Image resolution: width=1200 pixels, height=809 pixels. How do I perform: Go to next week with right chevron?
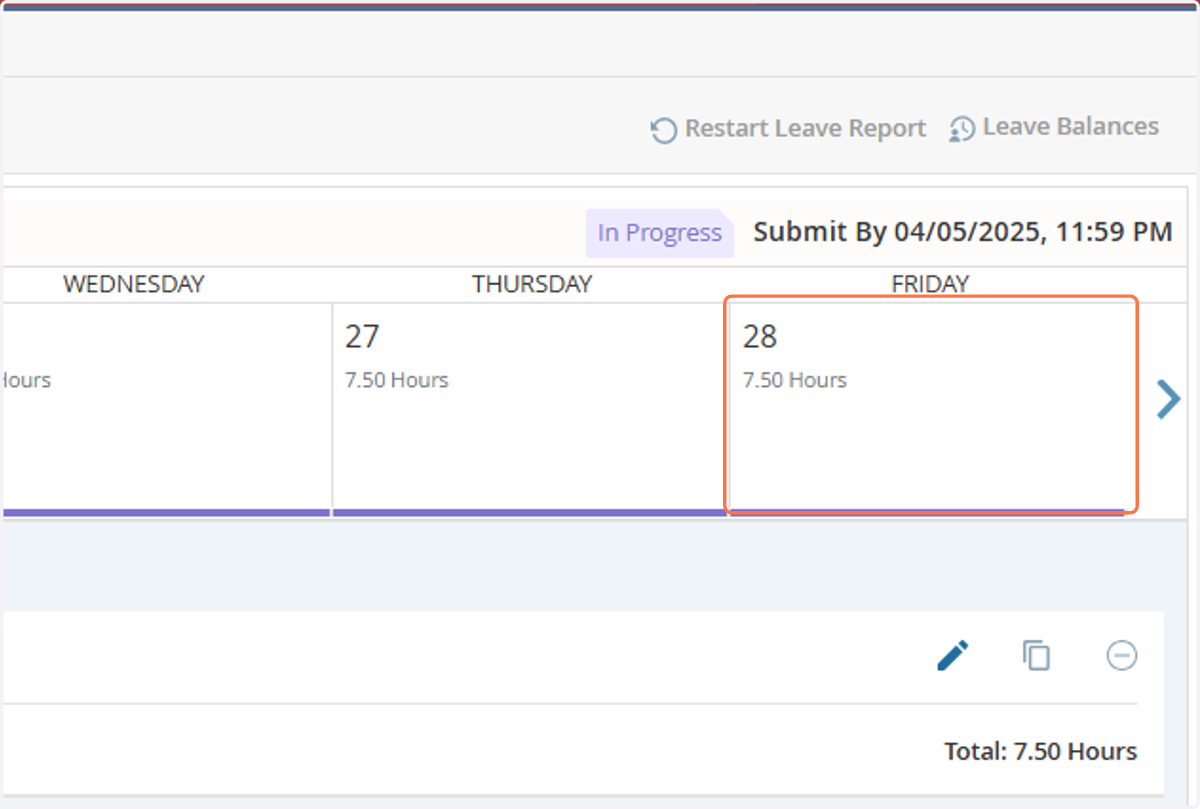[1168, 400]
